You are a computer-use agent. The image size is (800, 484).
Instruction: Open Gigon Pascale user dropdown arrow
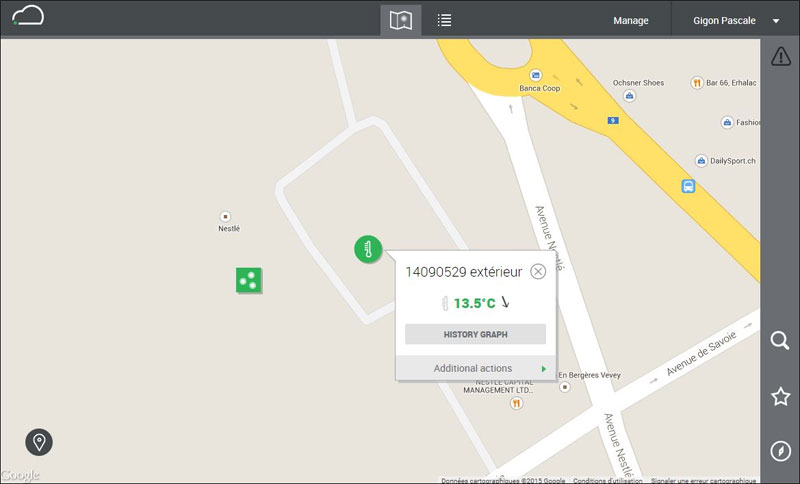(776, 21)
